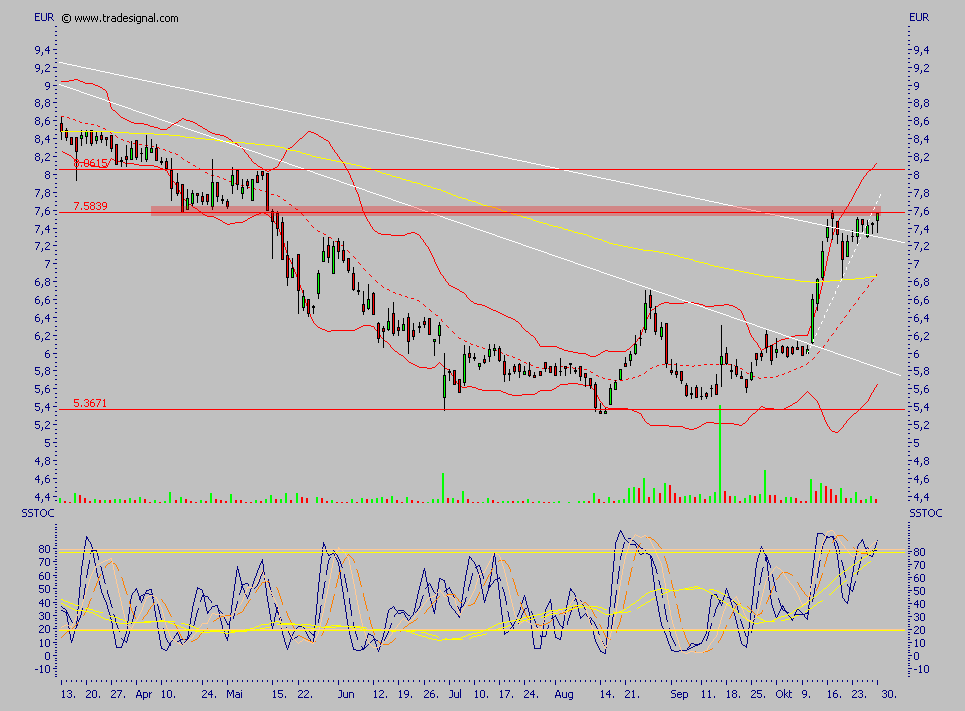
Task: Select the 7.5839 resistance level label
Action: [x=91, y=206]
